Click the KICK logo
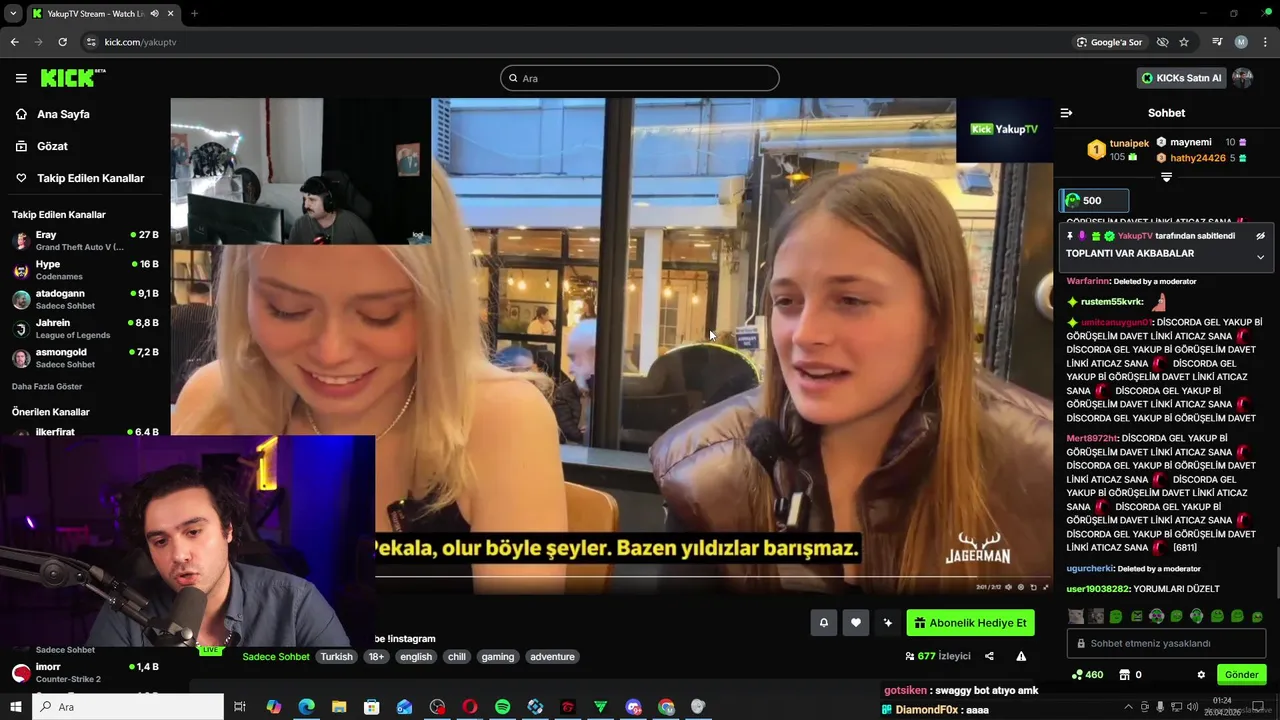 point(72,78)
